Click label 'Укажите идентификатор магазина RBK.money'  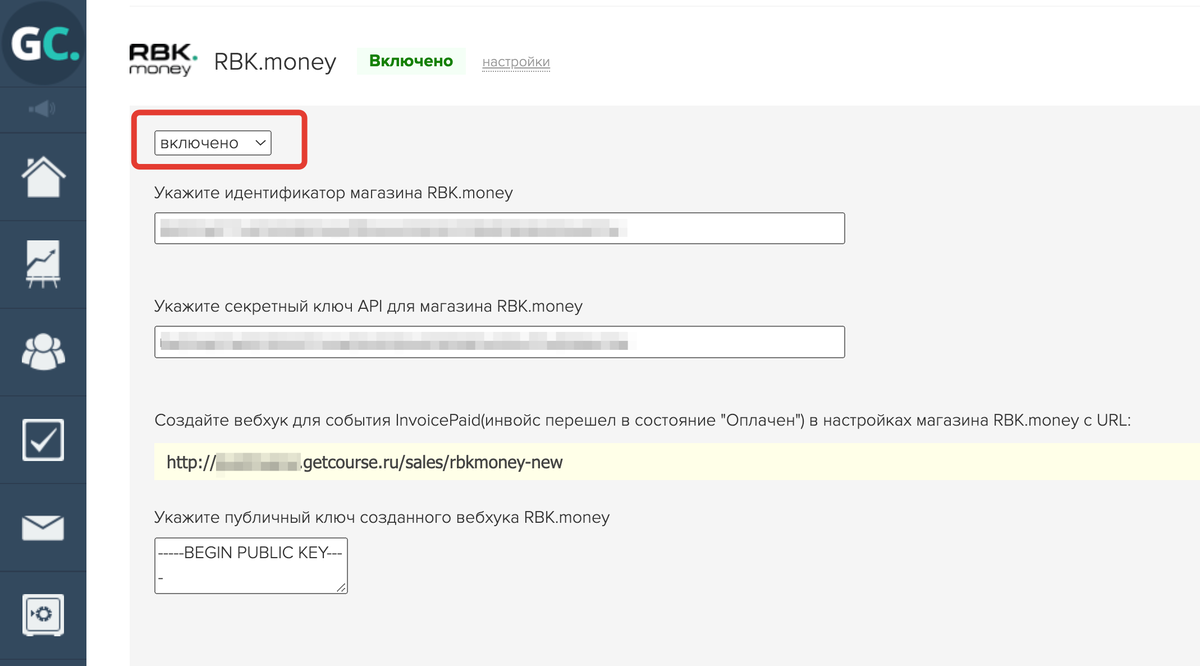334,193
